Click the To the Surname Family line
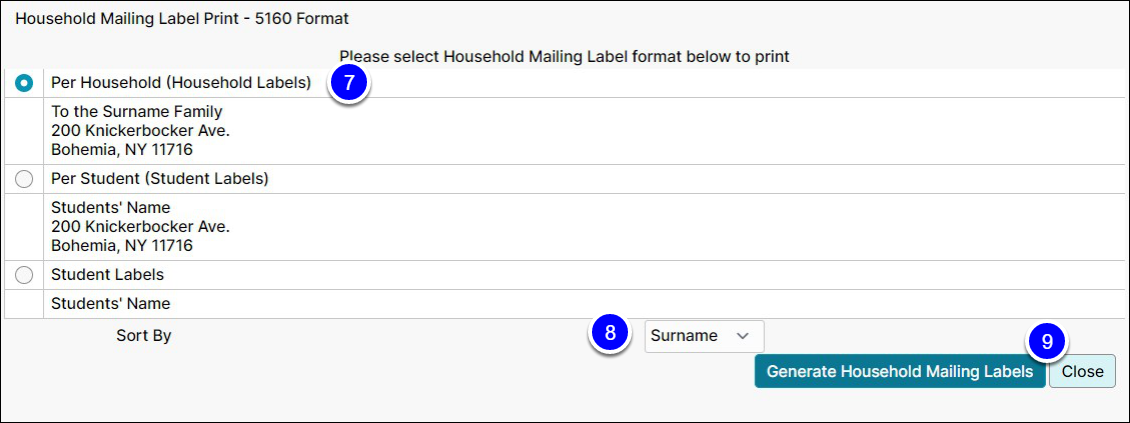 pyautogui.click(x=137, y=112)
